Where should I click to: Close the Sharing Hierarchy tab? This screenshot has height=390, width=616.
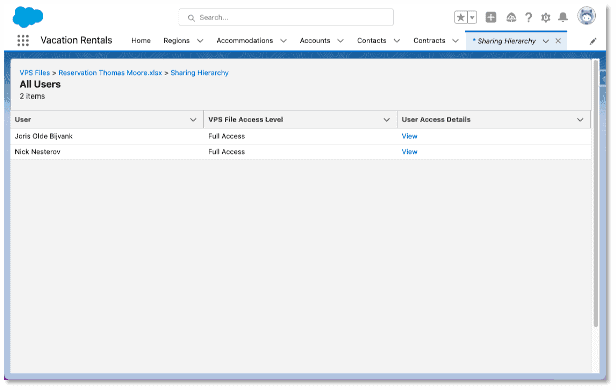558,41
